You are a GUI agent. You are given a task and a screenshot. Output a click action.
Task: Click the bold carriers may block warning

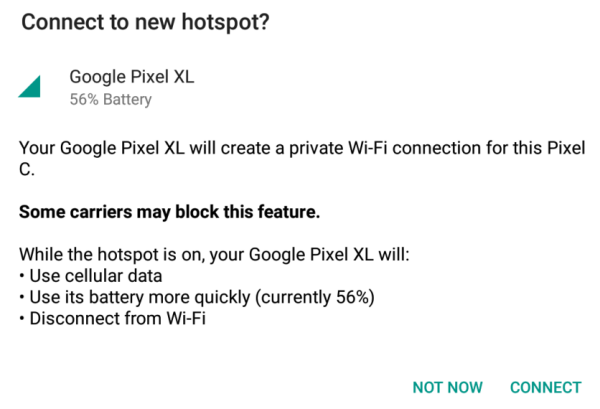click(170, 212)
